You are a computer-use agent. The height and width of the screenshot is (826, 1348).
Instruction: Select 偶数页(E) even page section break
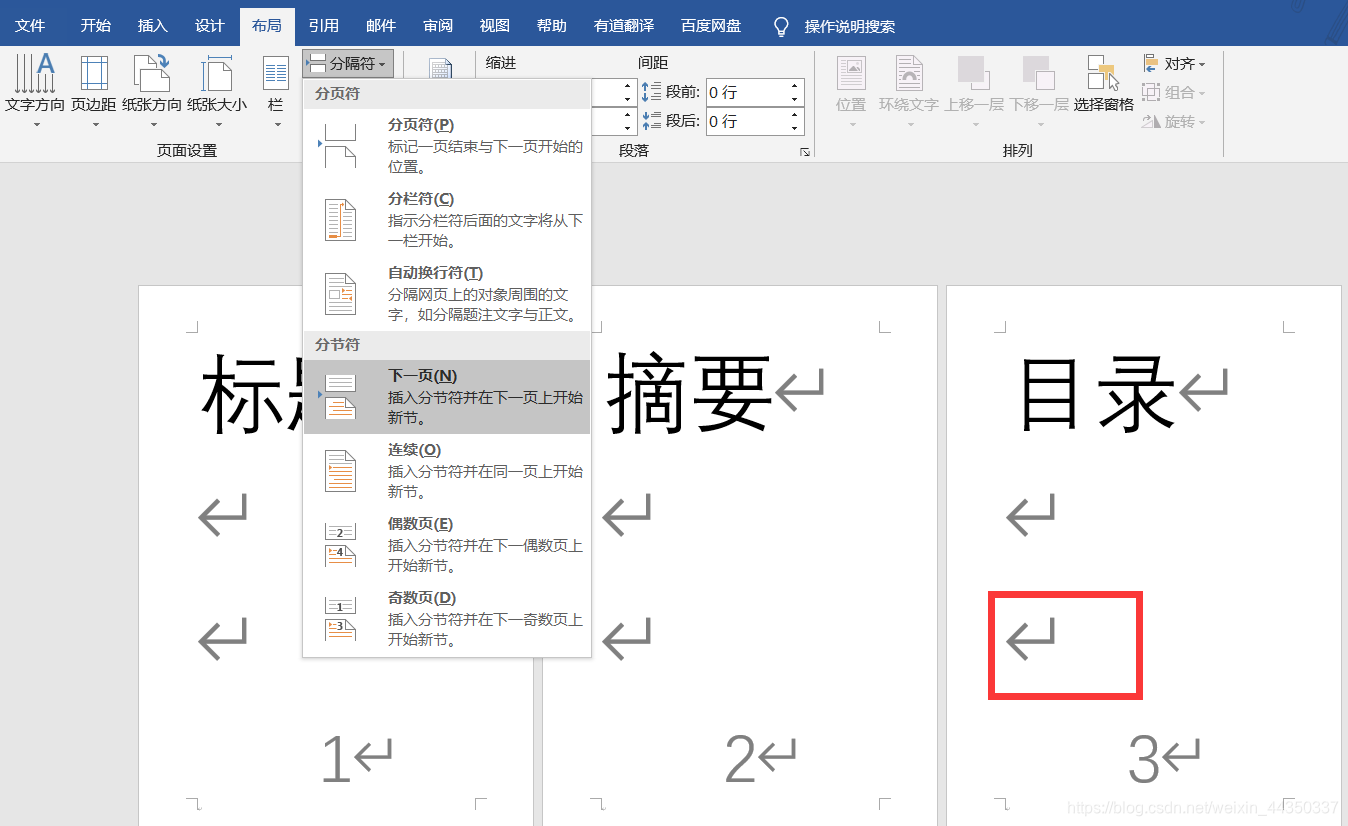pyautogui.click(x=447, y=545)
